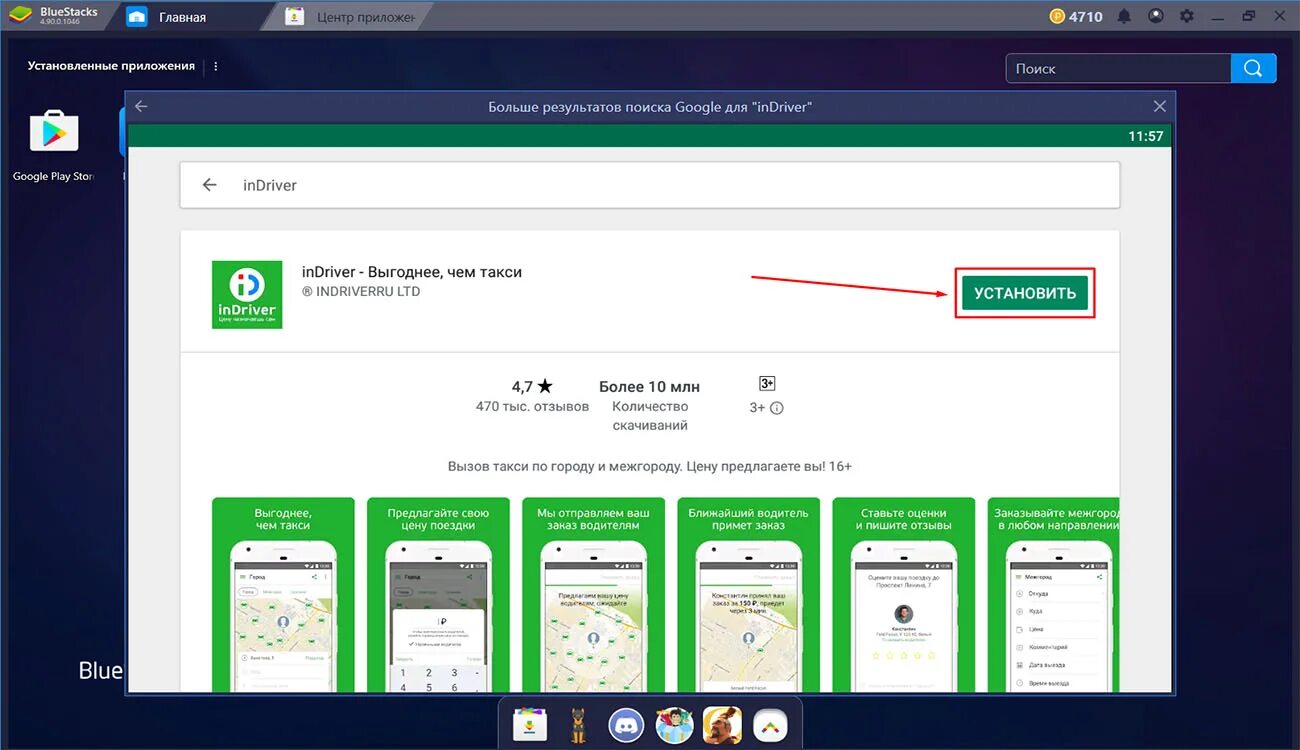Close the inDriver search results popup
Screen dimensions: 1300x750
pos(1160,106)
